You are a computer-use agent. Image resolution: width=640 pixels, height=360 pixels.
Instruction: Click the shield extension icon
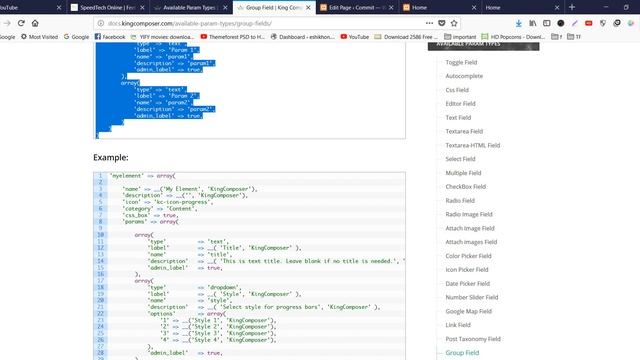tap(603, 23)
